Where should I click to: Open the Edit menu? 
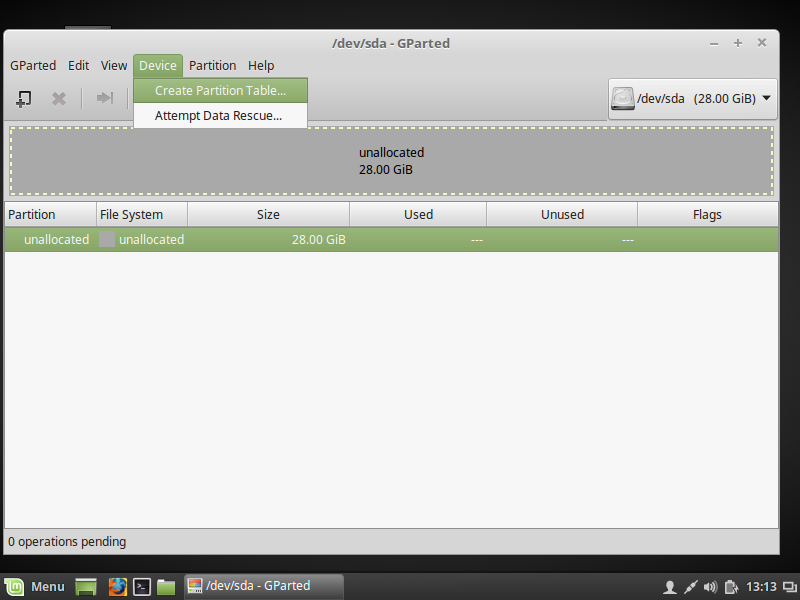[79, 66]
